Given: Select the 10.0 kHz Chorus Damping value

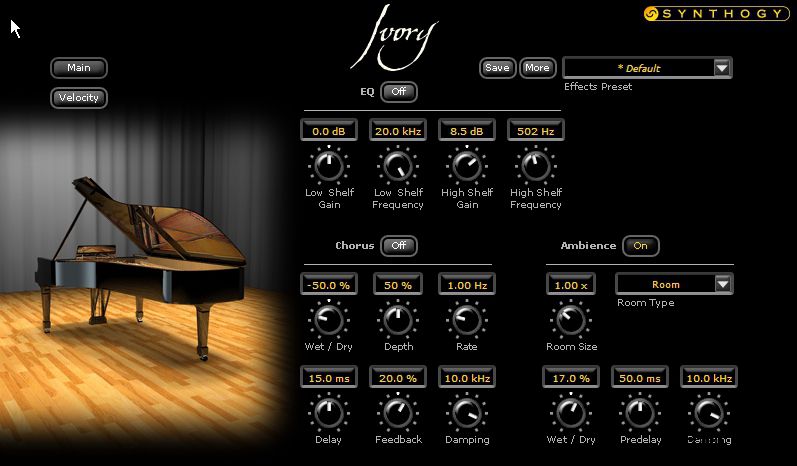Looking at the screenshot, I should tap(467, 378).
